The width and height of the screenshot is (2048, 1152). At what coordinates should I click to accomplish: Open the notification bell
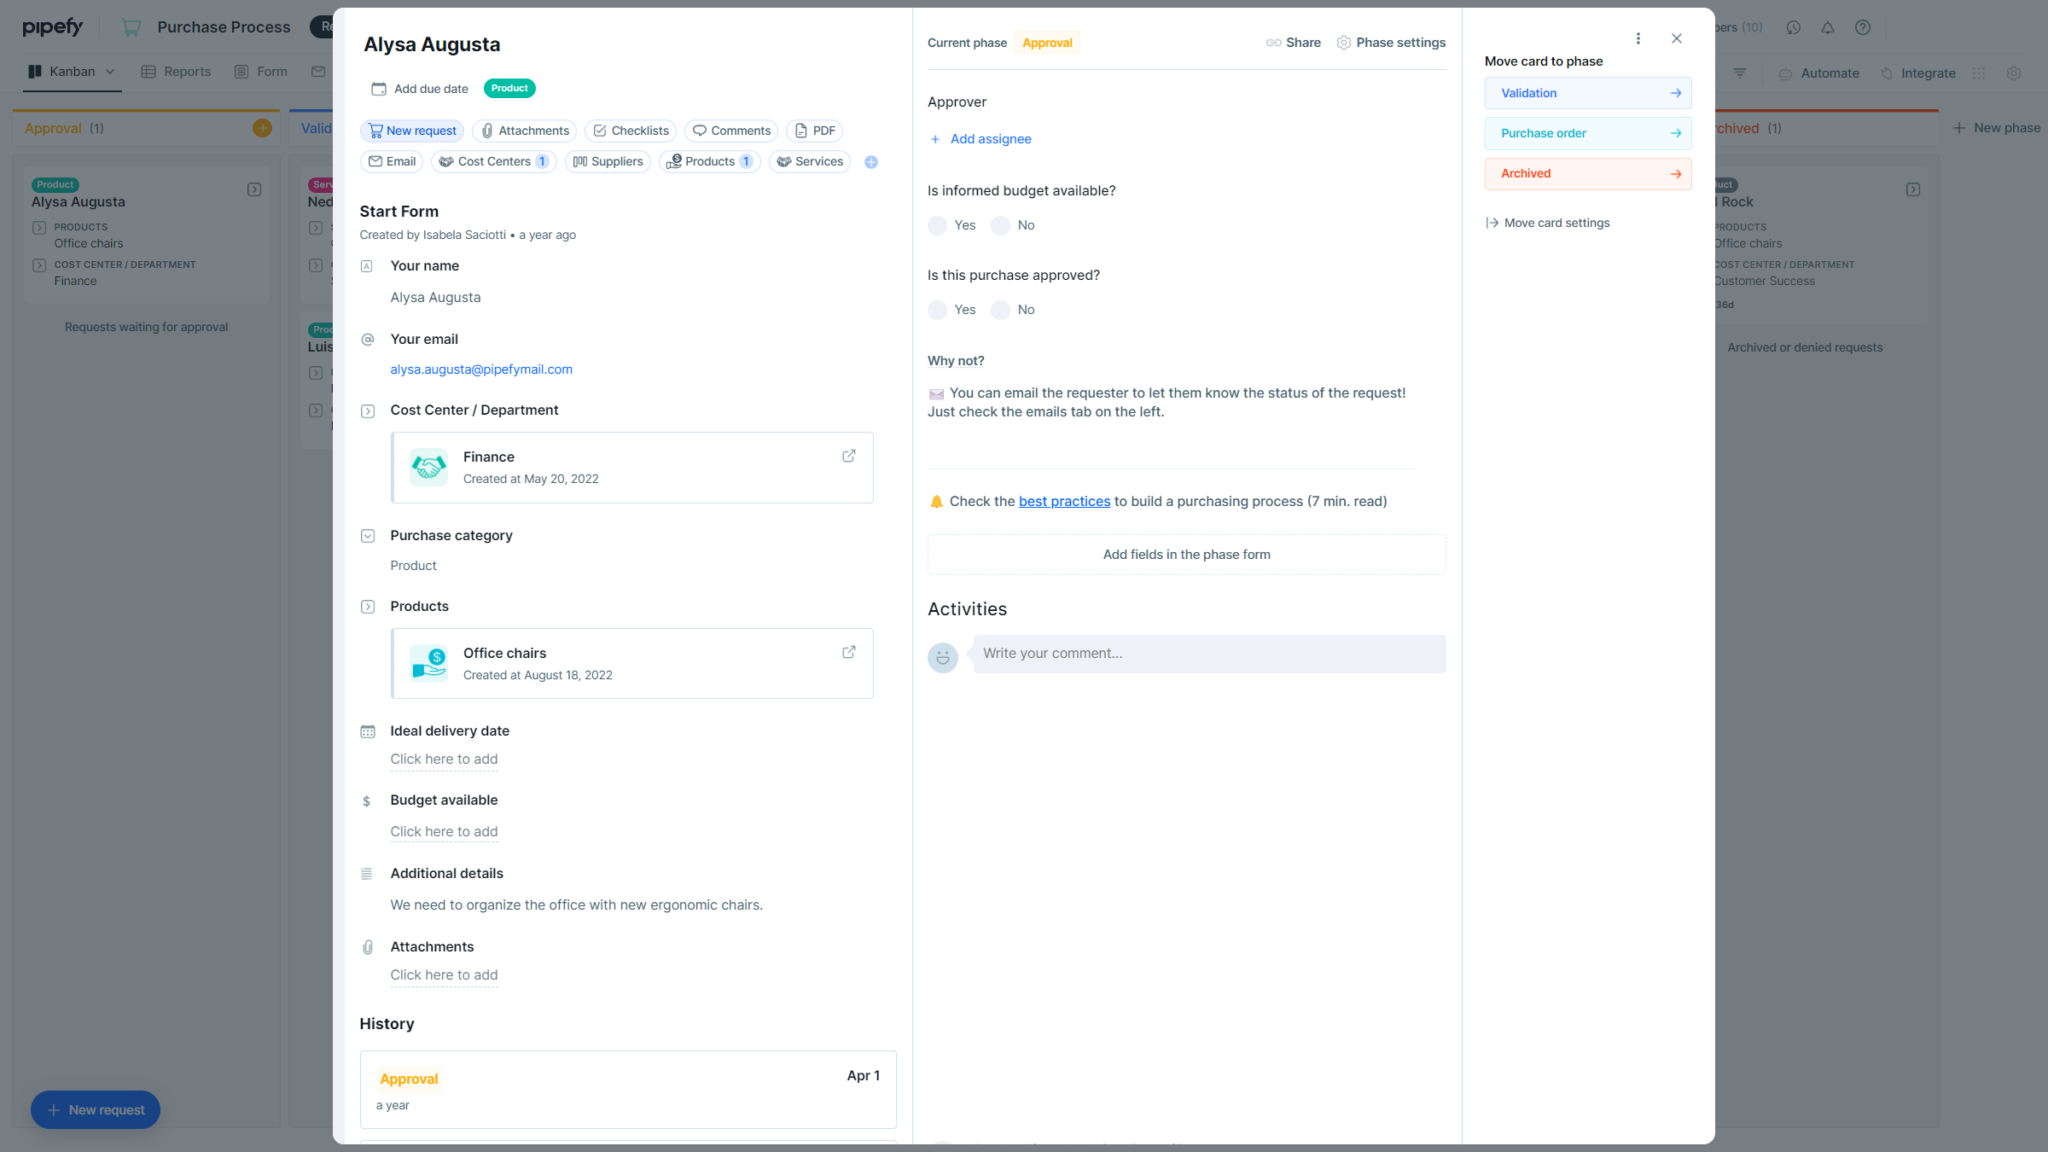(x=1827, y=27)
